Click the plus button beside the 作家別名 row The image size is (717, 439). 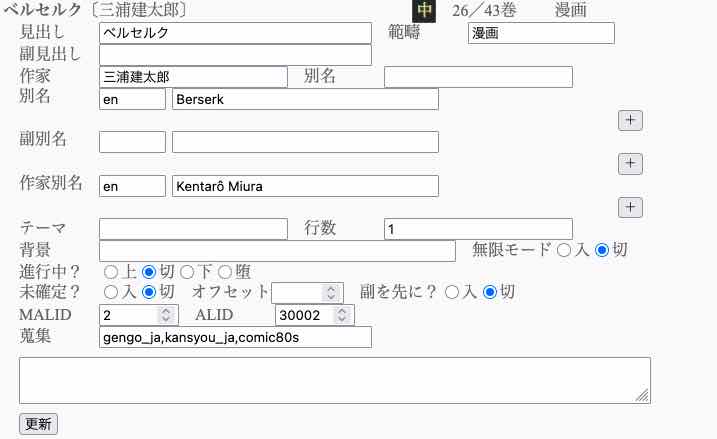[630, 207]
